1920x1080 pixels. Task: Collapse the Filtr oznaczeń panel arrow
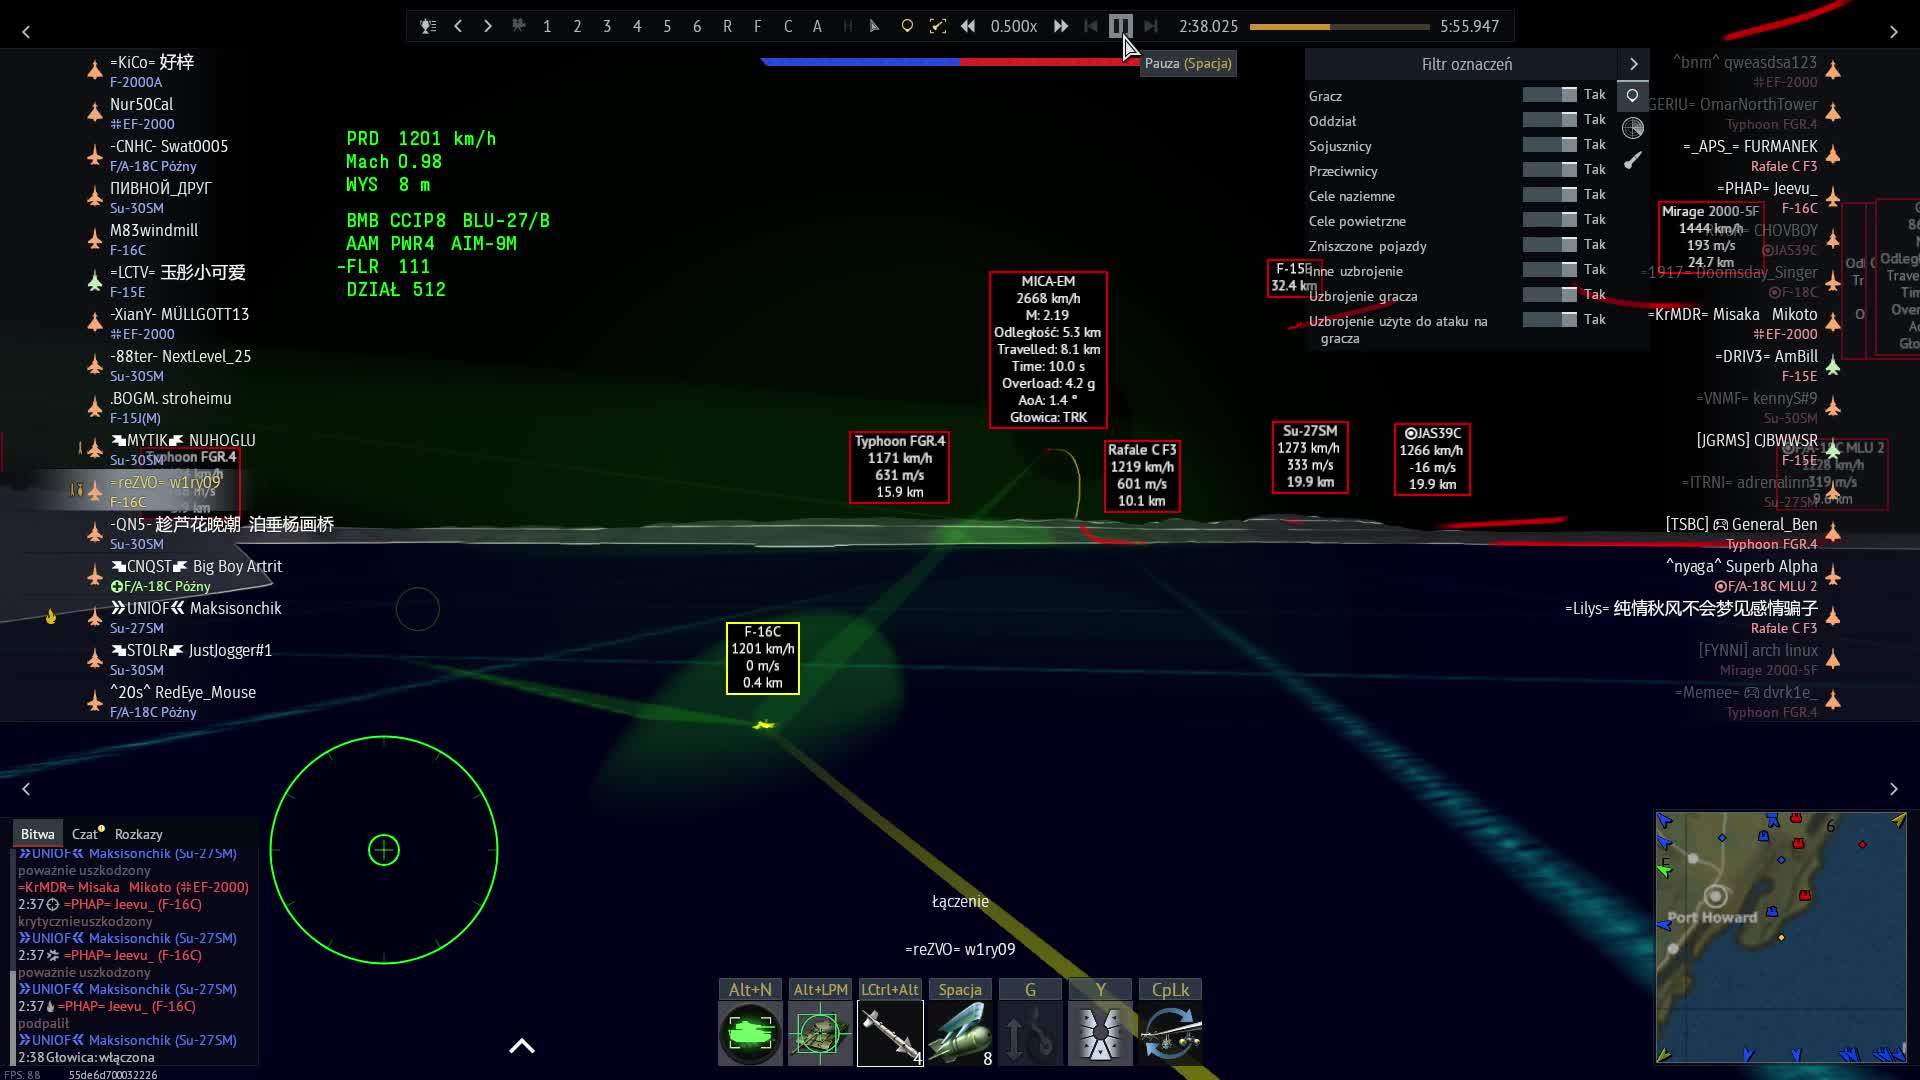1633,64
